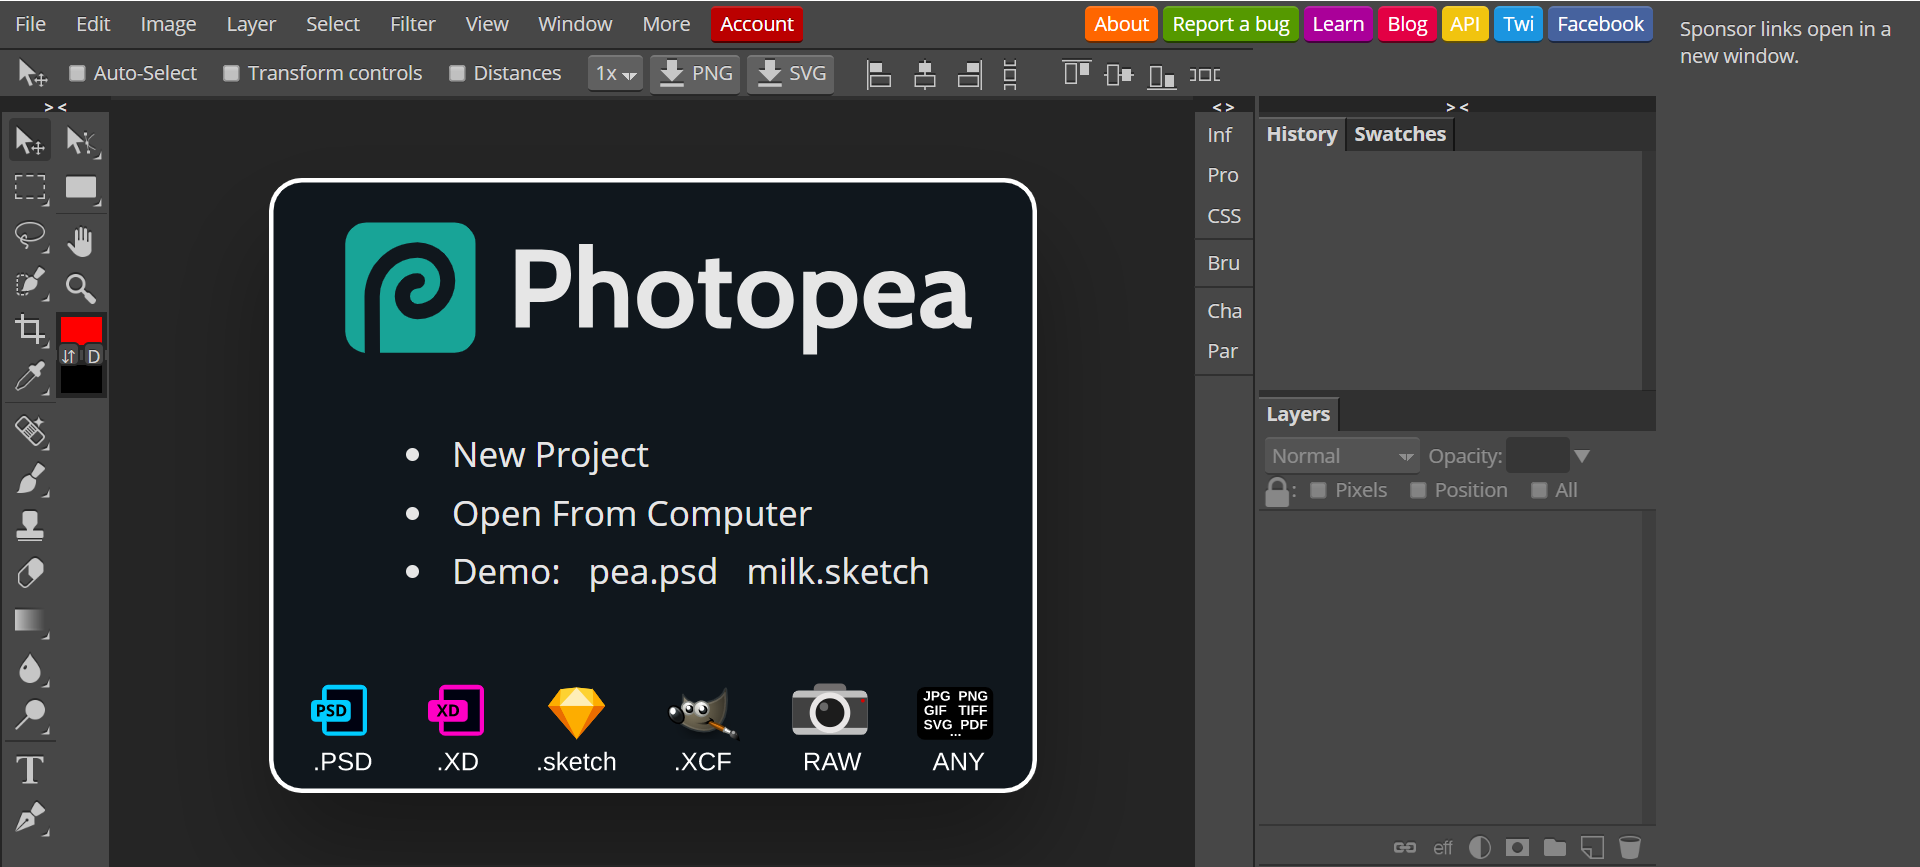Image resolution: width=1920 pixels, height=867 pixels.
Task: Select the Crop tool
Action: click(30, 329)
